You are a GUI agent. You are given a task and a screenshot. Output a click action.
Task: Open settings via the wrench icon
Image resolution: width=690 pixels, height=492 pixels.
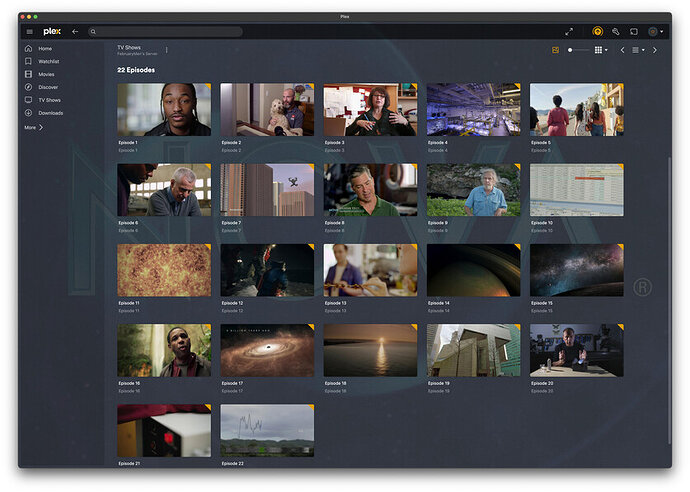pyautogui.click(x=616, y=31)
